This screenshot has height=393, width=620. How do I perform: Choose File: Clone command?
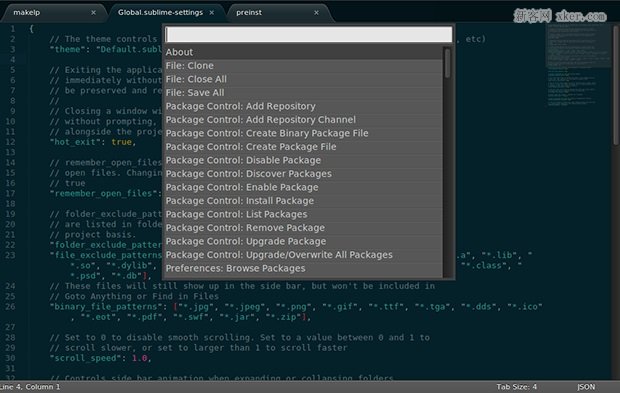coord(303,66)
